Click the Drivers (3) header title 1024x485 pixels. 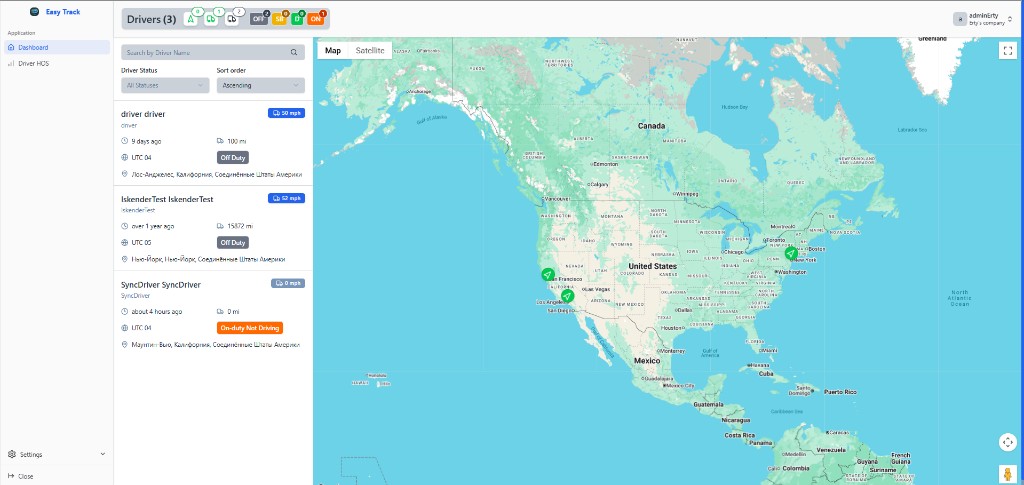(152, 20)
